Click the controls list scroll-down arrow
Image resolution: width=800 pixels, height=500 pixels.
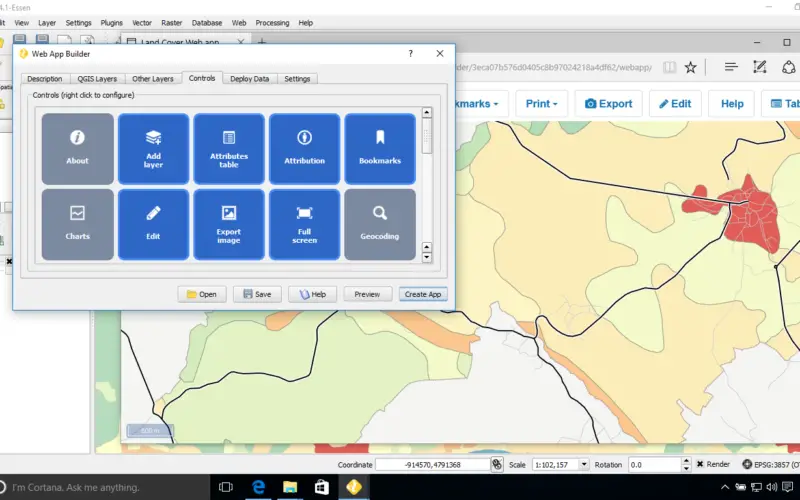[427, 257]
